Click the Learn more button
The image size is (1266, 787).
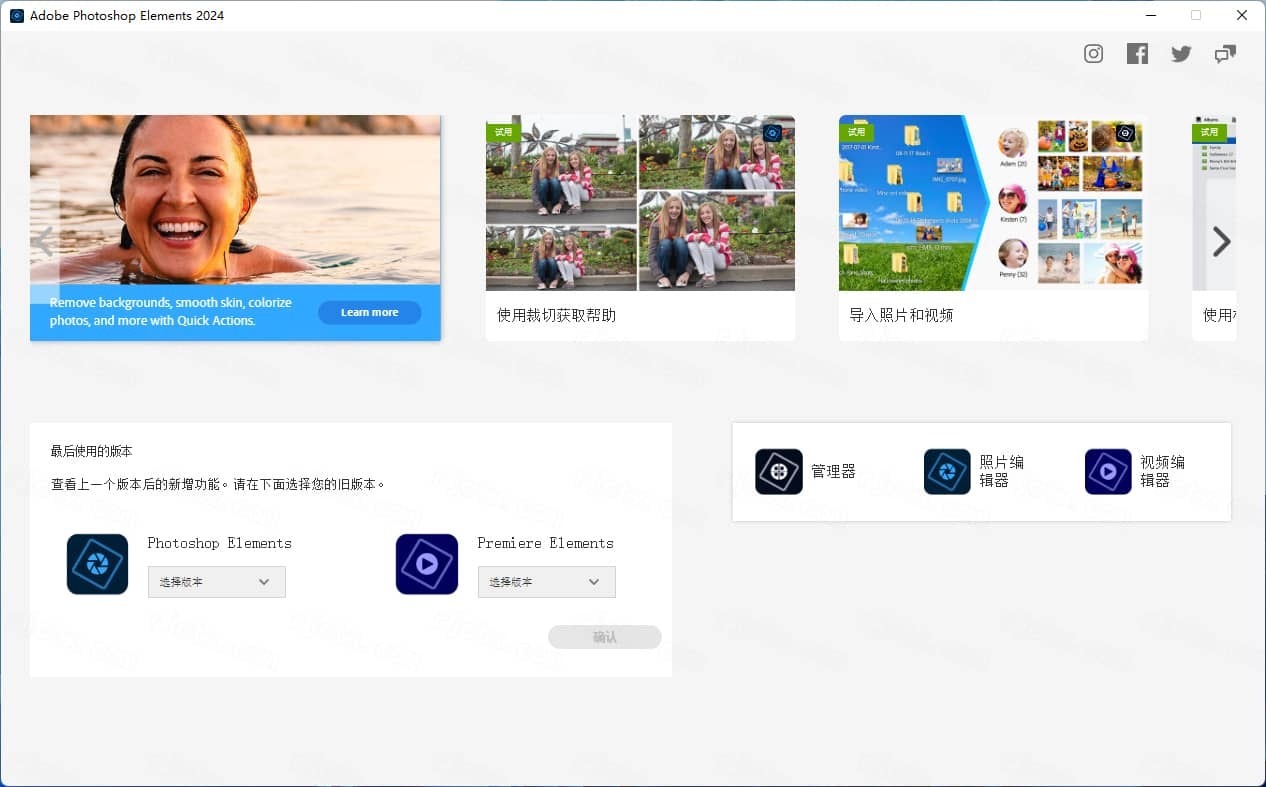370,312
